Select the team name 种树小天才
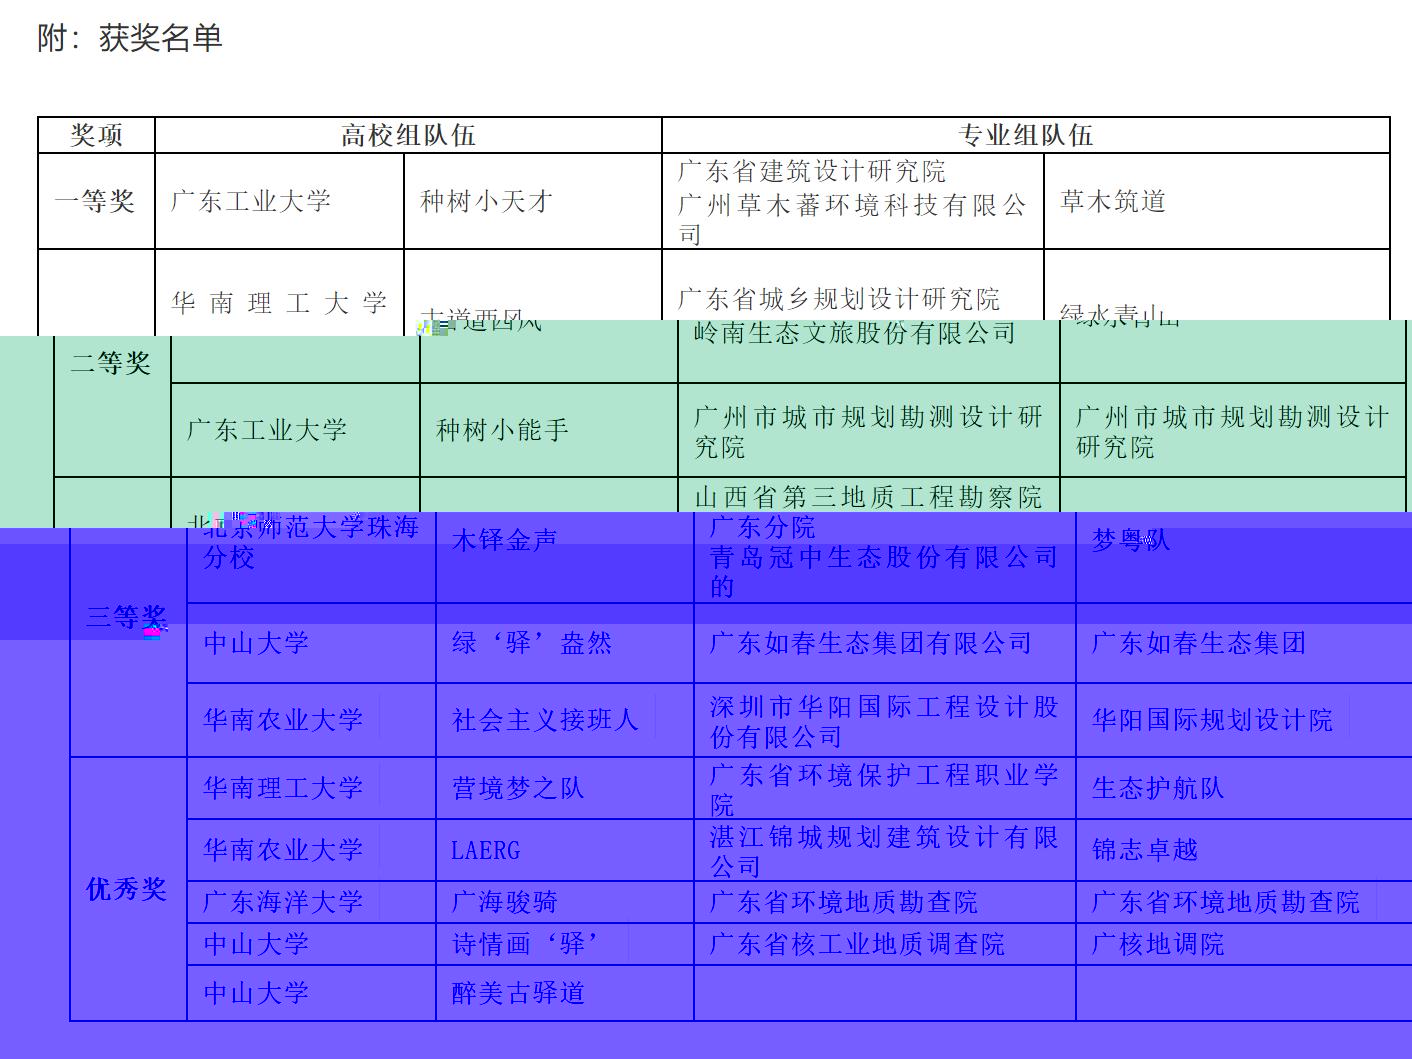1412x1059 pixels. pyautogui.click(x=487, y=201)
